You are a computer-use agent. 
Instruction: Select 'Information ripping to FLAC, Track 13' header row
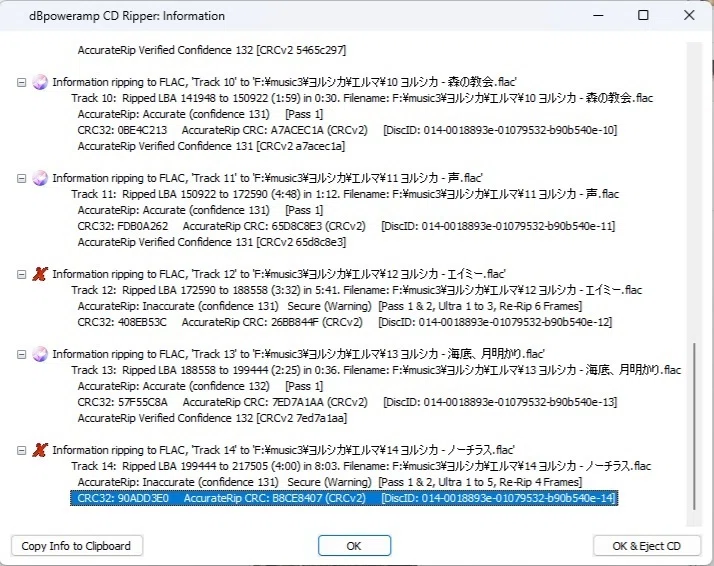click(x=298, y=354)
